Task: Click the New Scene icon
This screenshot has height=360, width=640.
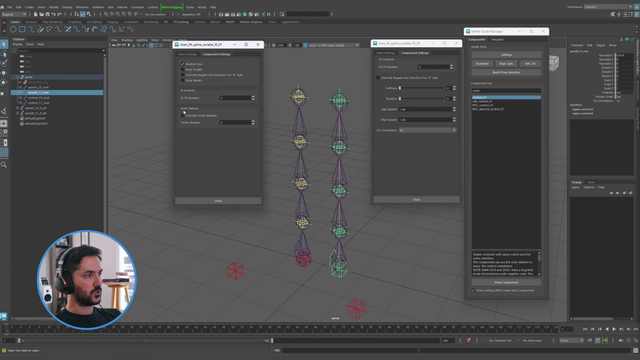Action: (x=36, y=14)
